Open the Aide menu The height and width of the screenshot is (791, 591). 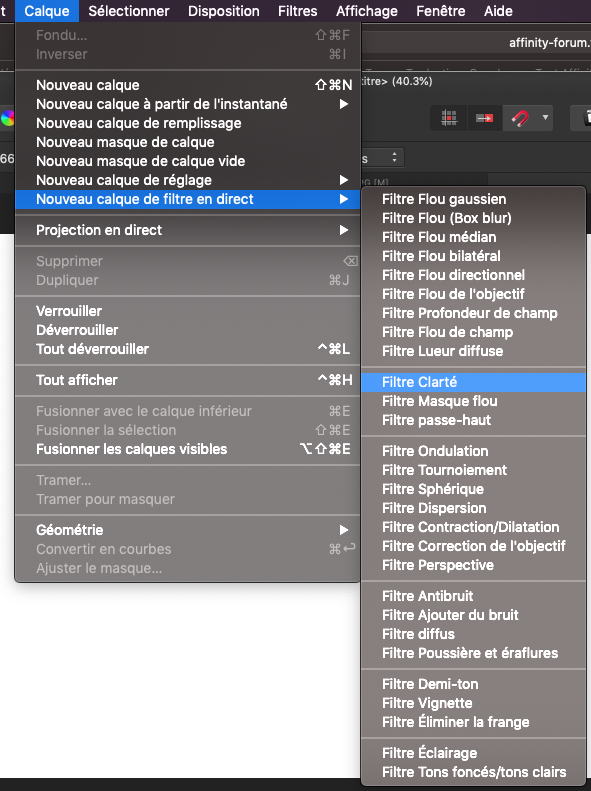tap(498, 11)
